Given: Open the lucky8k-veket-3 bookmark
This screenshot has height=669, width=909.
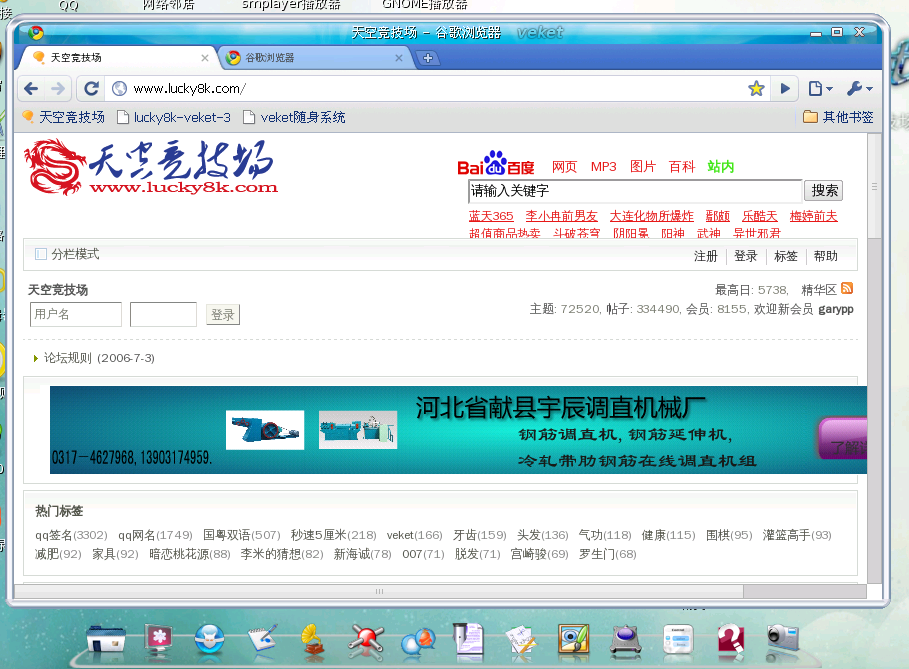Looking at the screenshot, I should point(174,117).
